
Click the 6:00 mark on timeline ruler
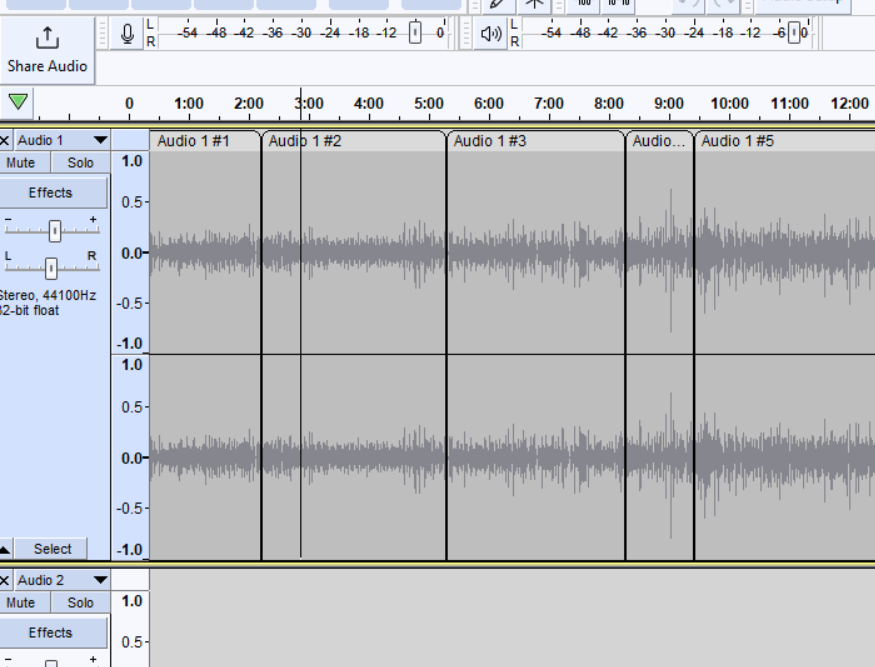point(488,104)
